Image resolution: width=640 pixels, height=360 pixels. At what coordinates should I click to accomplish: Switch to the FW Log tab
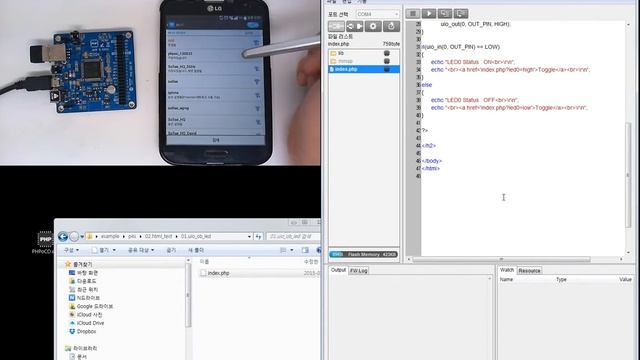359,271
